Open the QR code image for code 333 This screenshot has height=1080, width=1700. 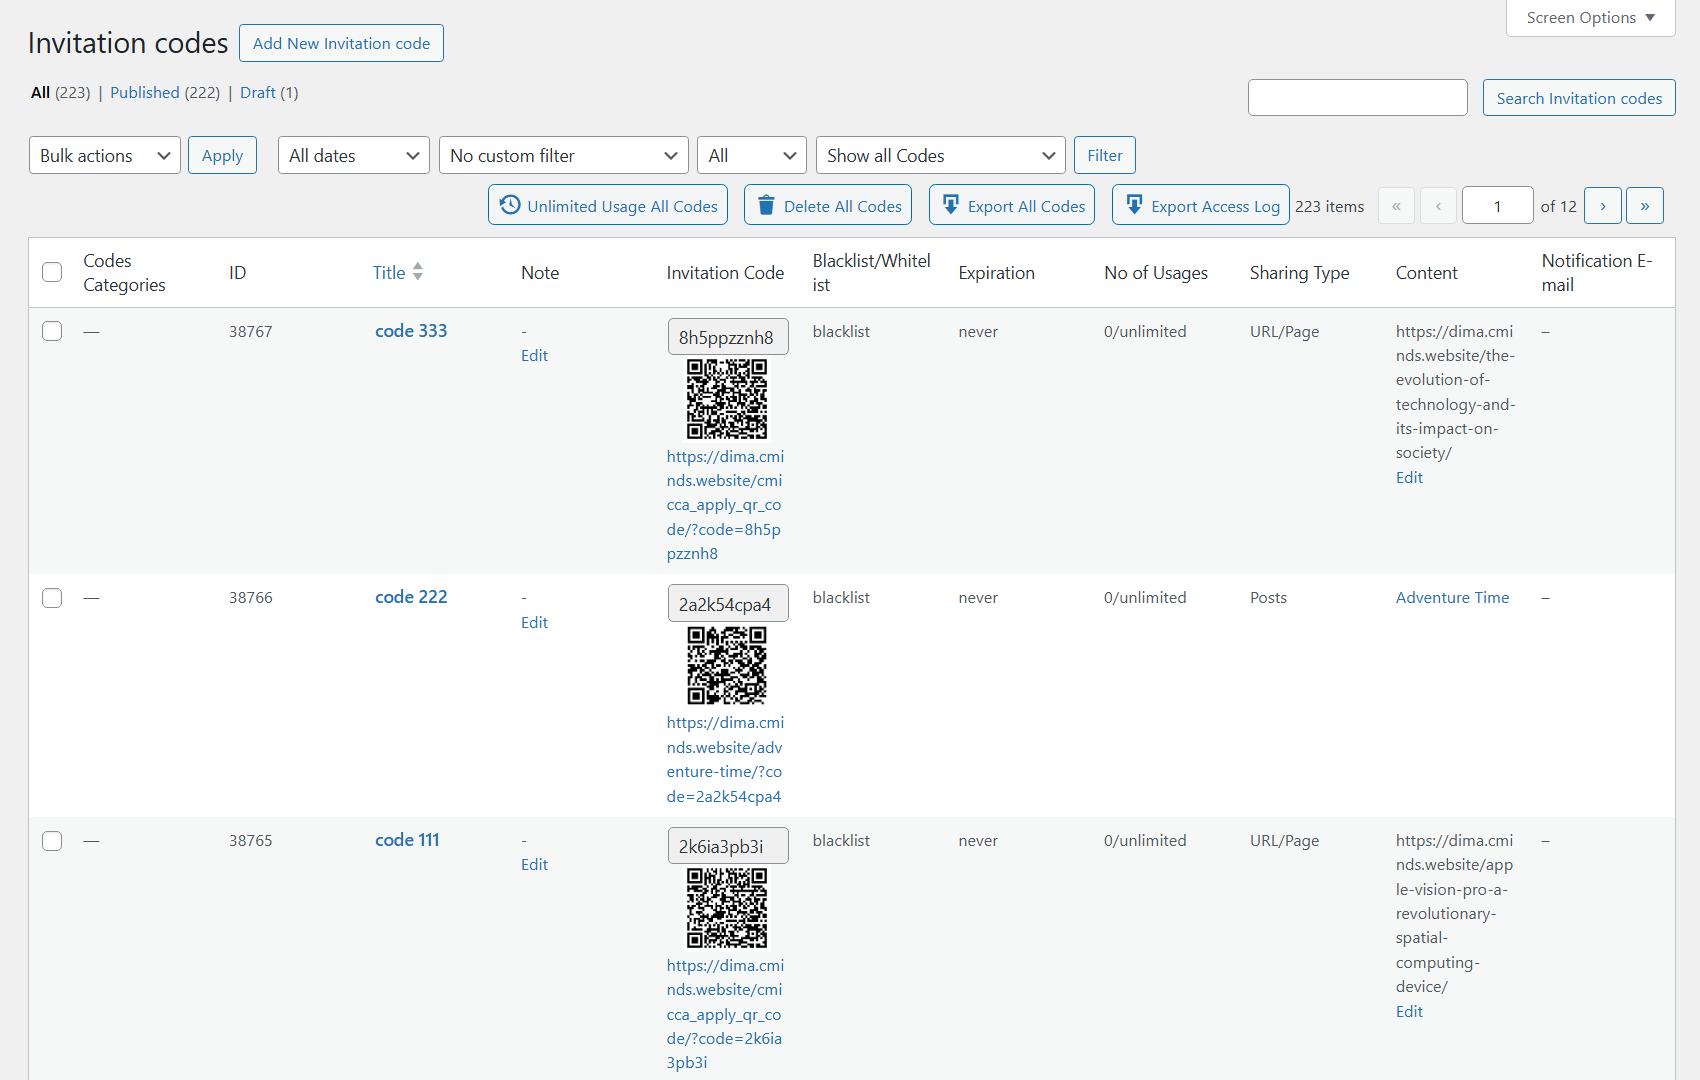pos(727,399)
